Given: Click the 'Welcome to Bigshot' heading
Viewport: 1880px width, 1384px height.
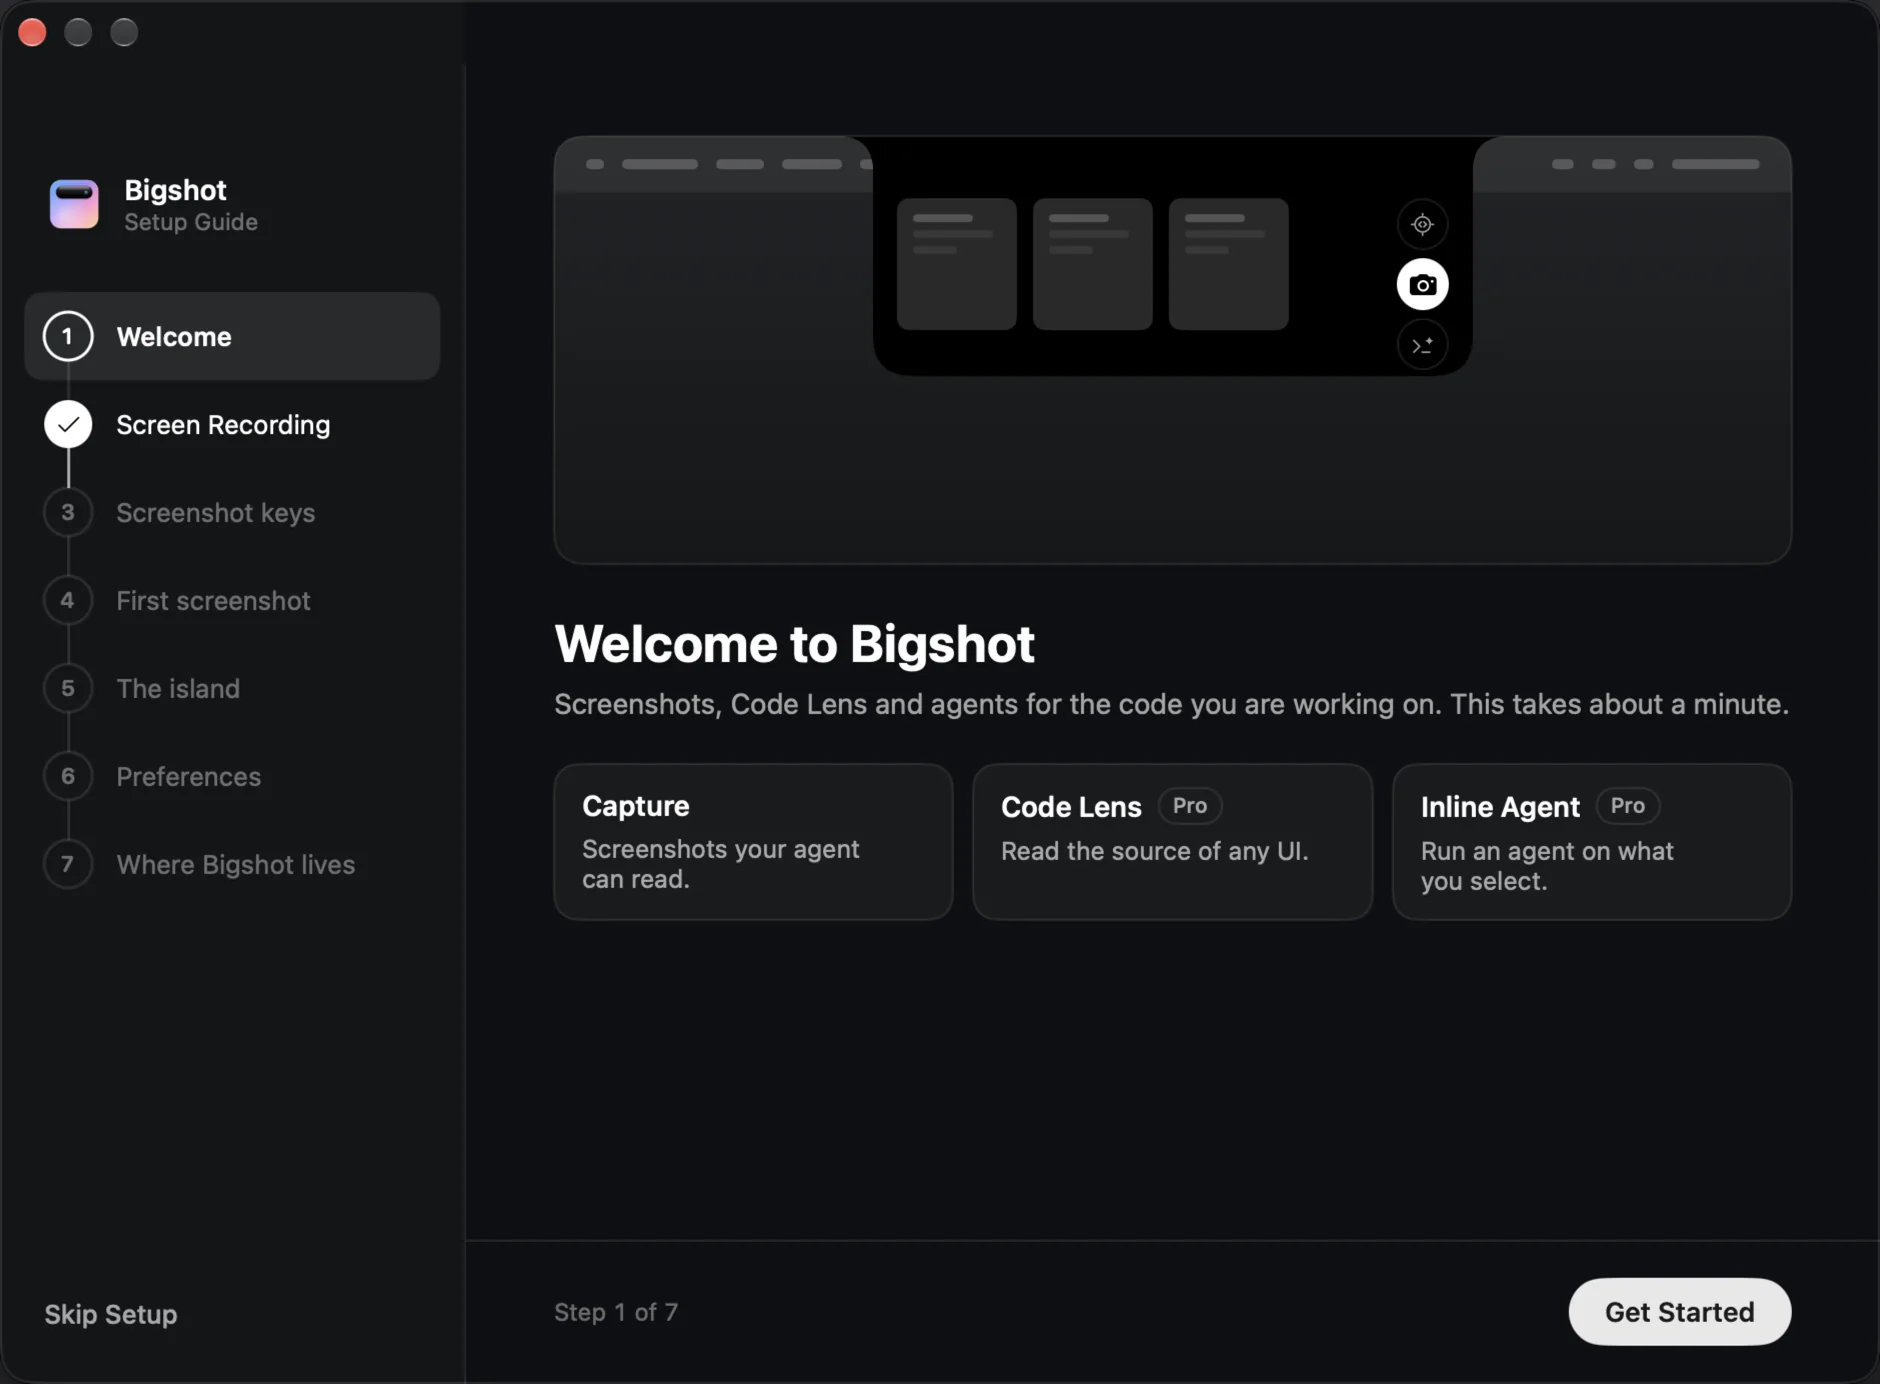Looking at the screenshot, I should tap(794, 644).
